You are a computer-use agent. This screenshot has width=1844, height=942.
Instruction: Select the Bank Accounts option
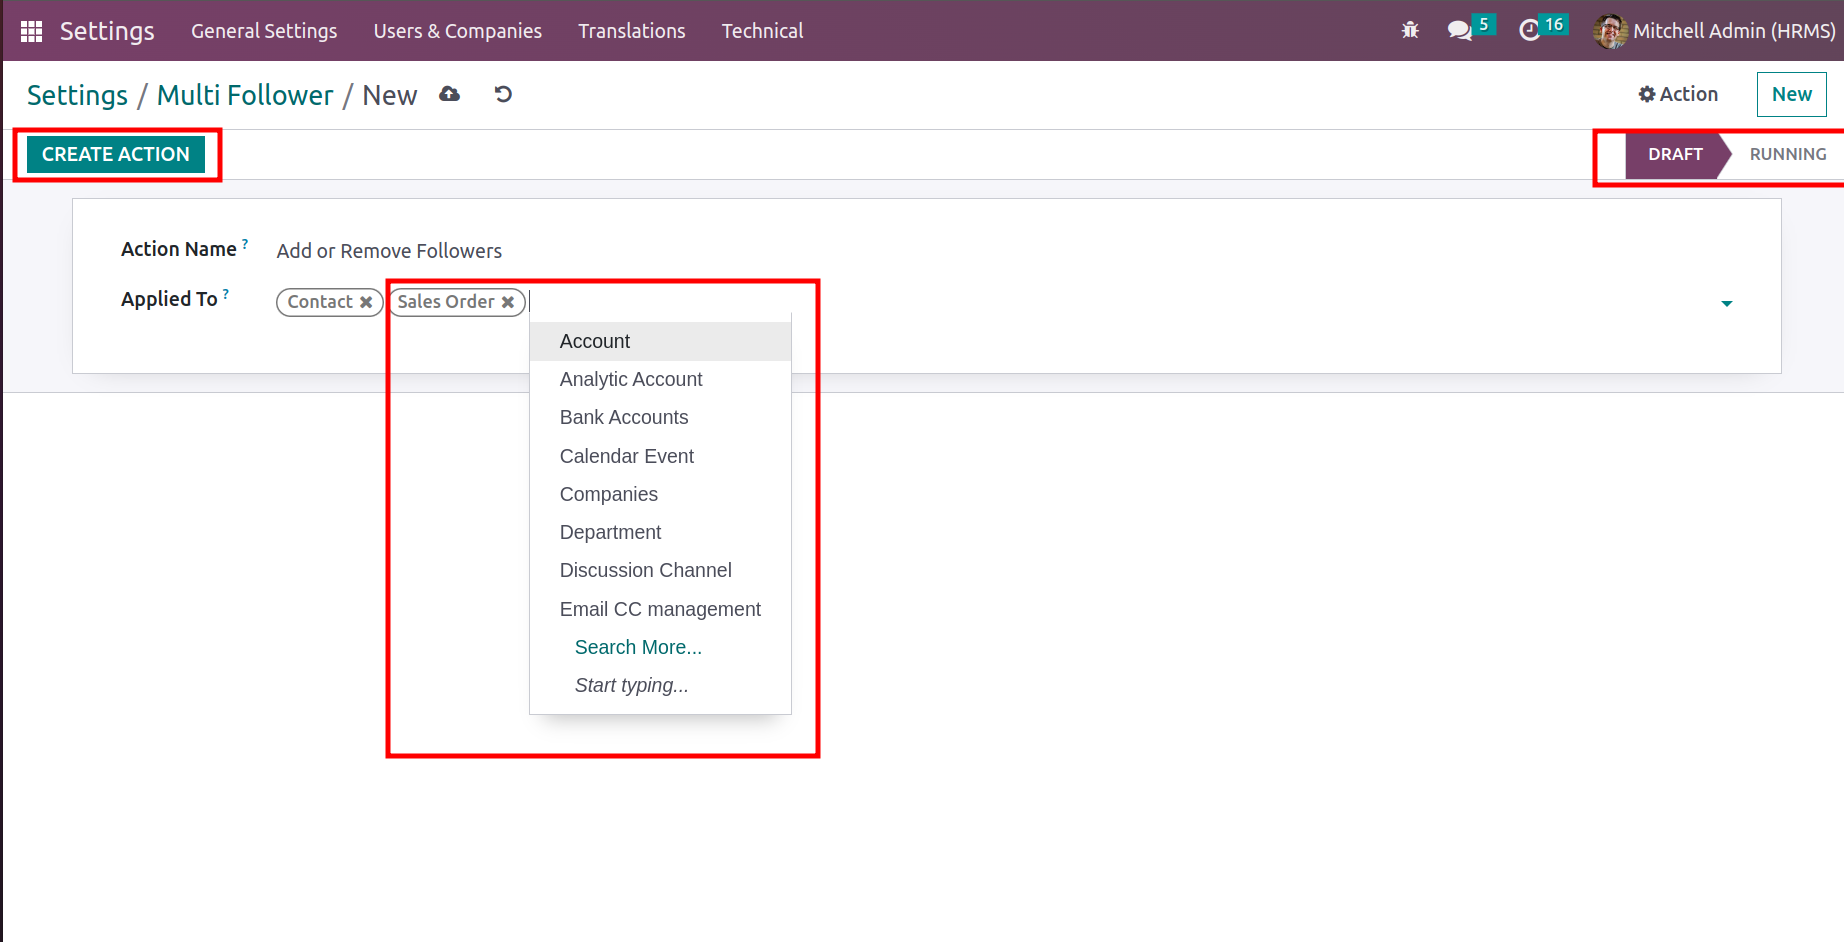(660, 417)
